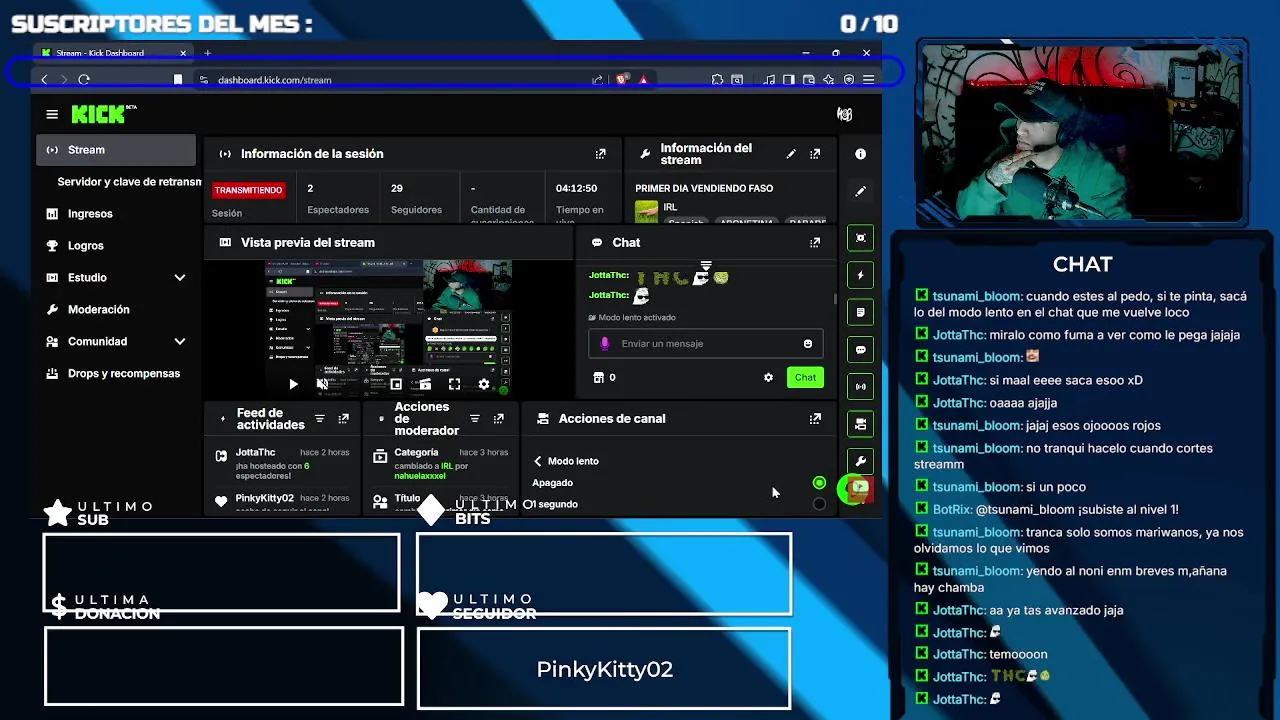The image size is (1280, 720).
Task: Toggle stream preview widget in right sidebar
Action: coord(860,238)
